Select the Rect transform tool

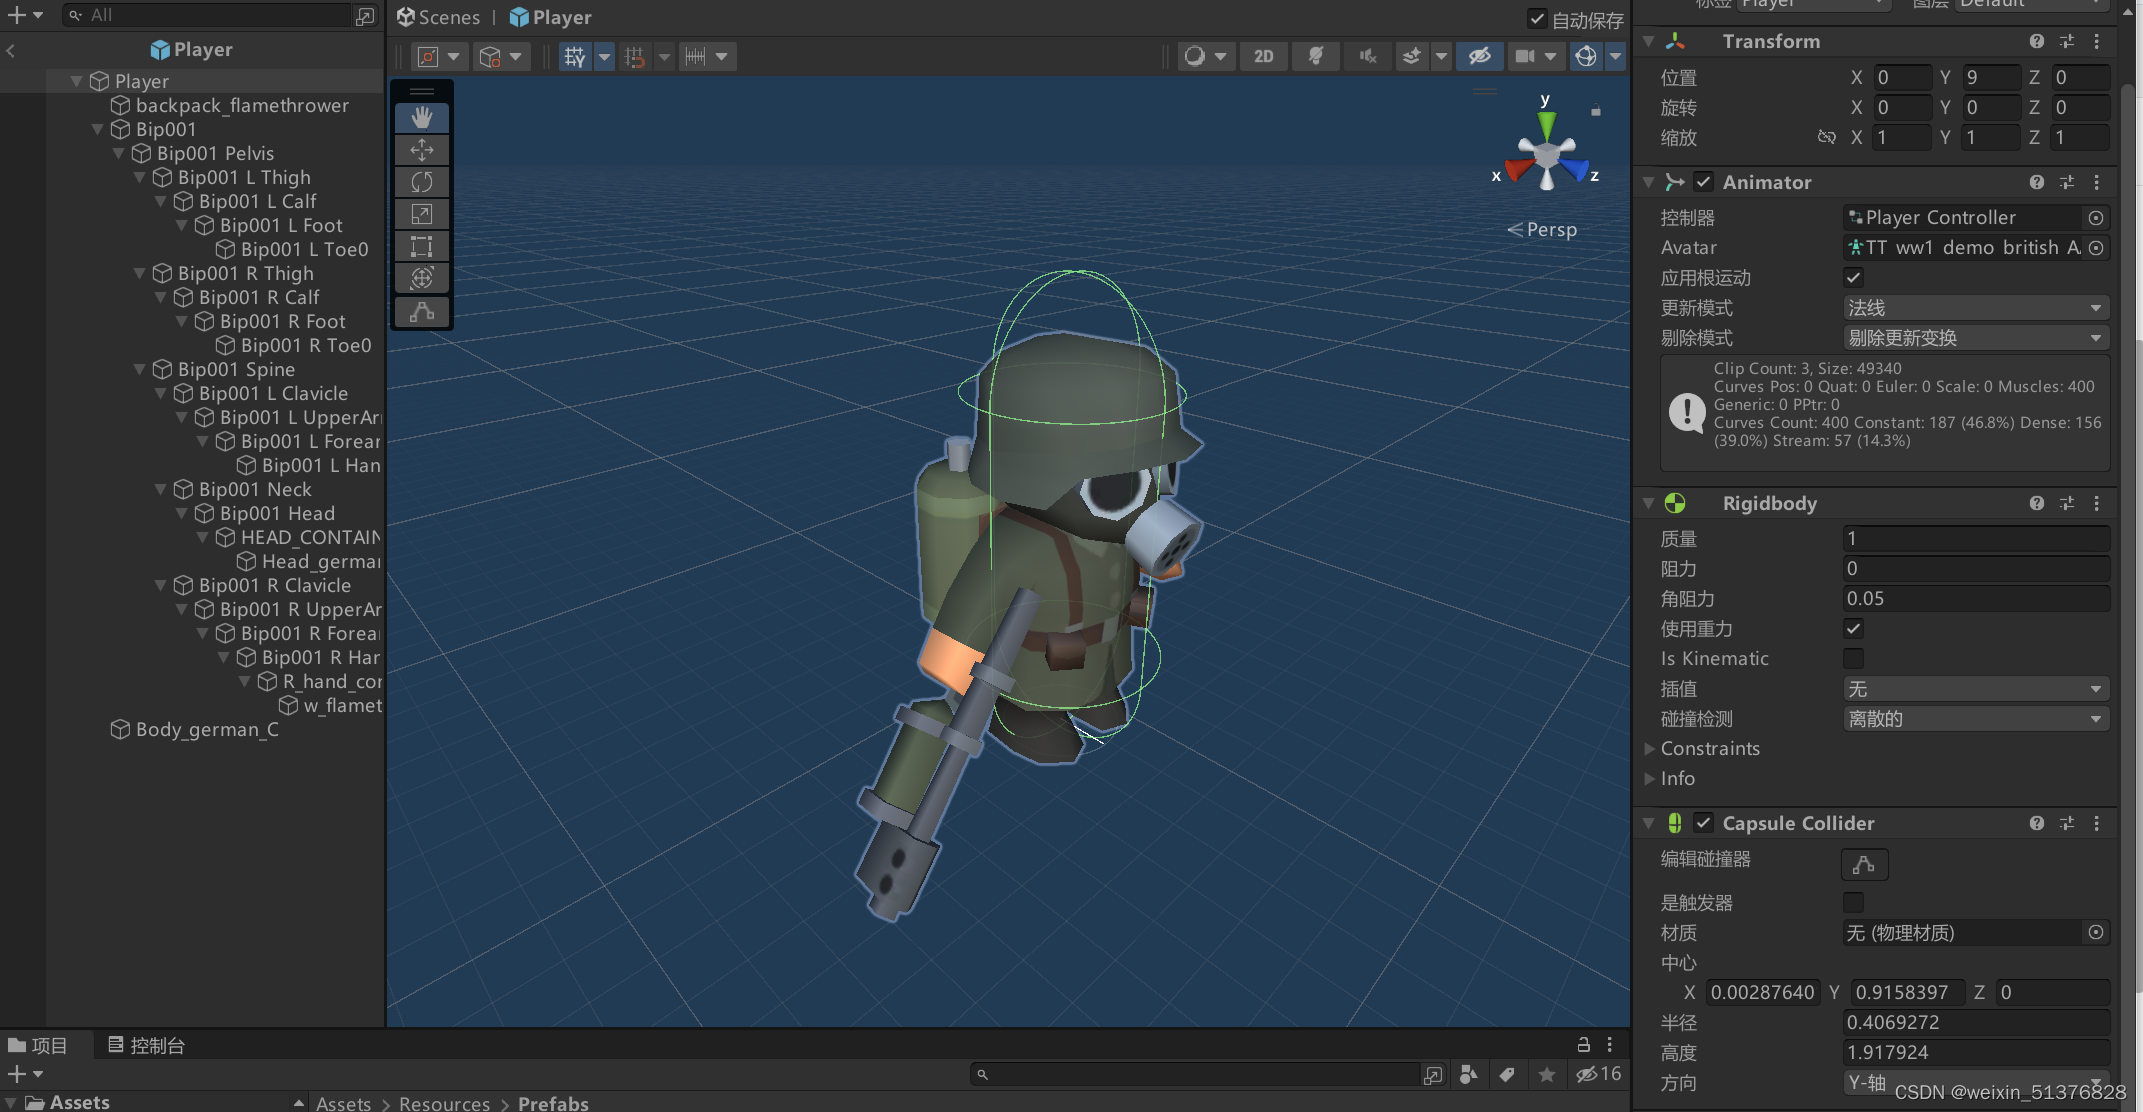point(422,246)
